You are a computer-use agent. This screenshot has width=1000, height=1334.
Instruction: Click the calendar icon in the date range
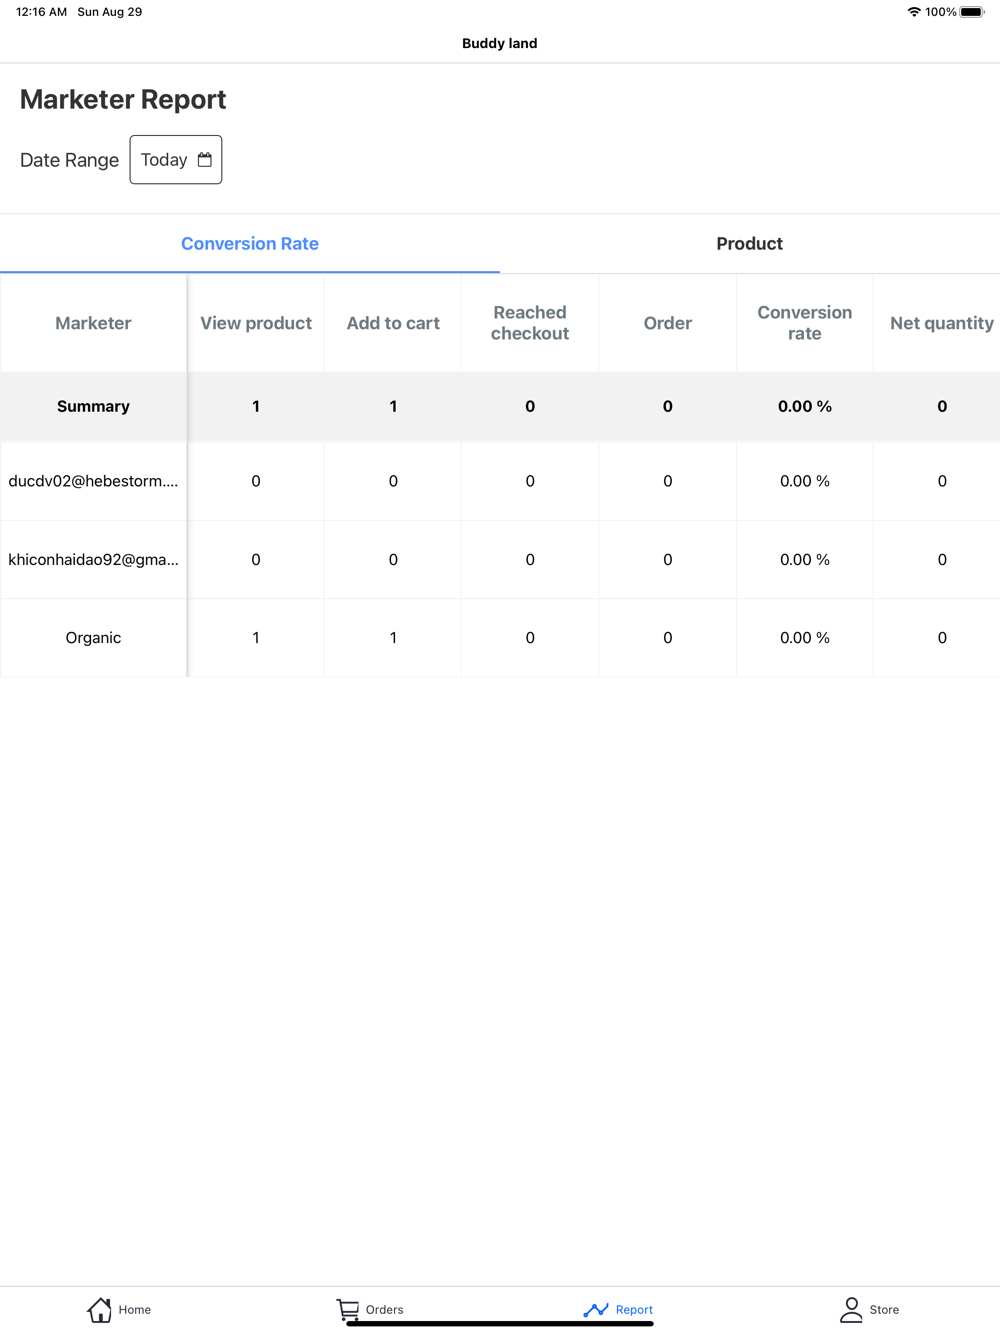[205, 160]
